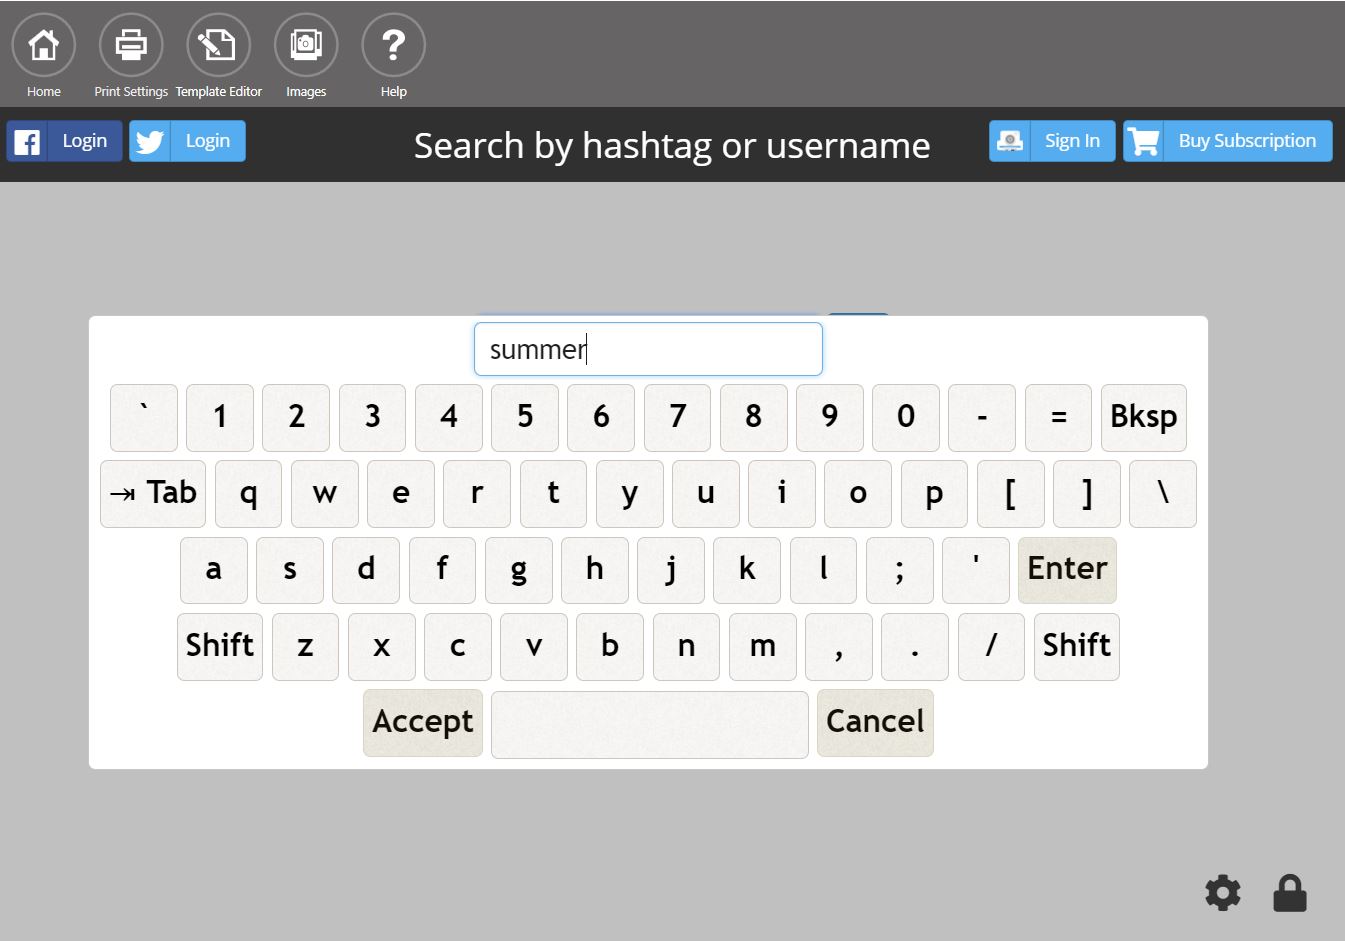Screen dimensions: 1345x941
Task: Sign in with the Facebook Login button
Action: 85,140
